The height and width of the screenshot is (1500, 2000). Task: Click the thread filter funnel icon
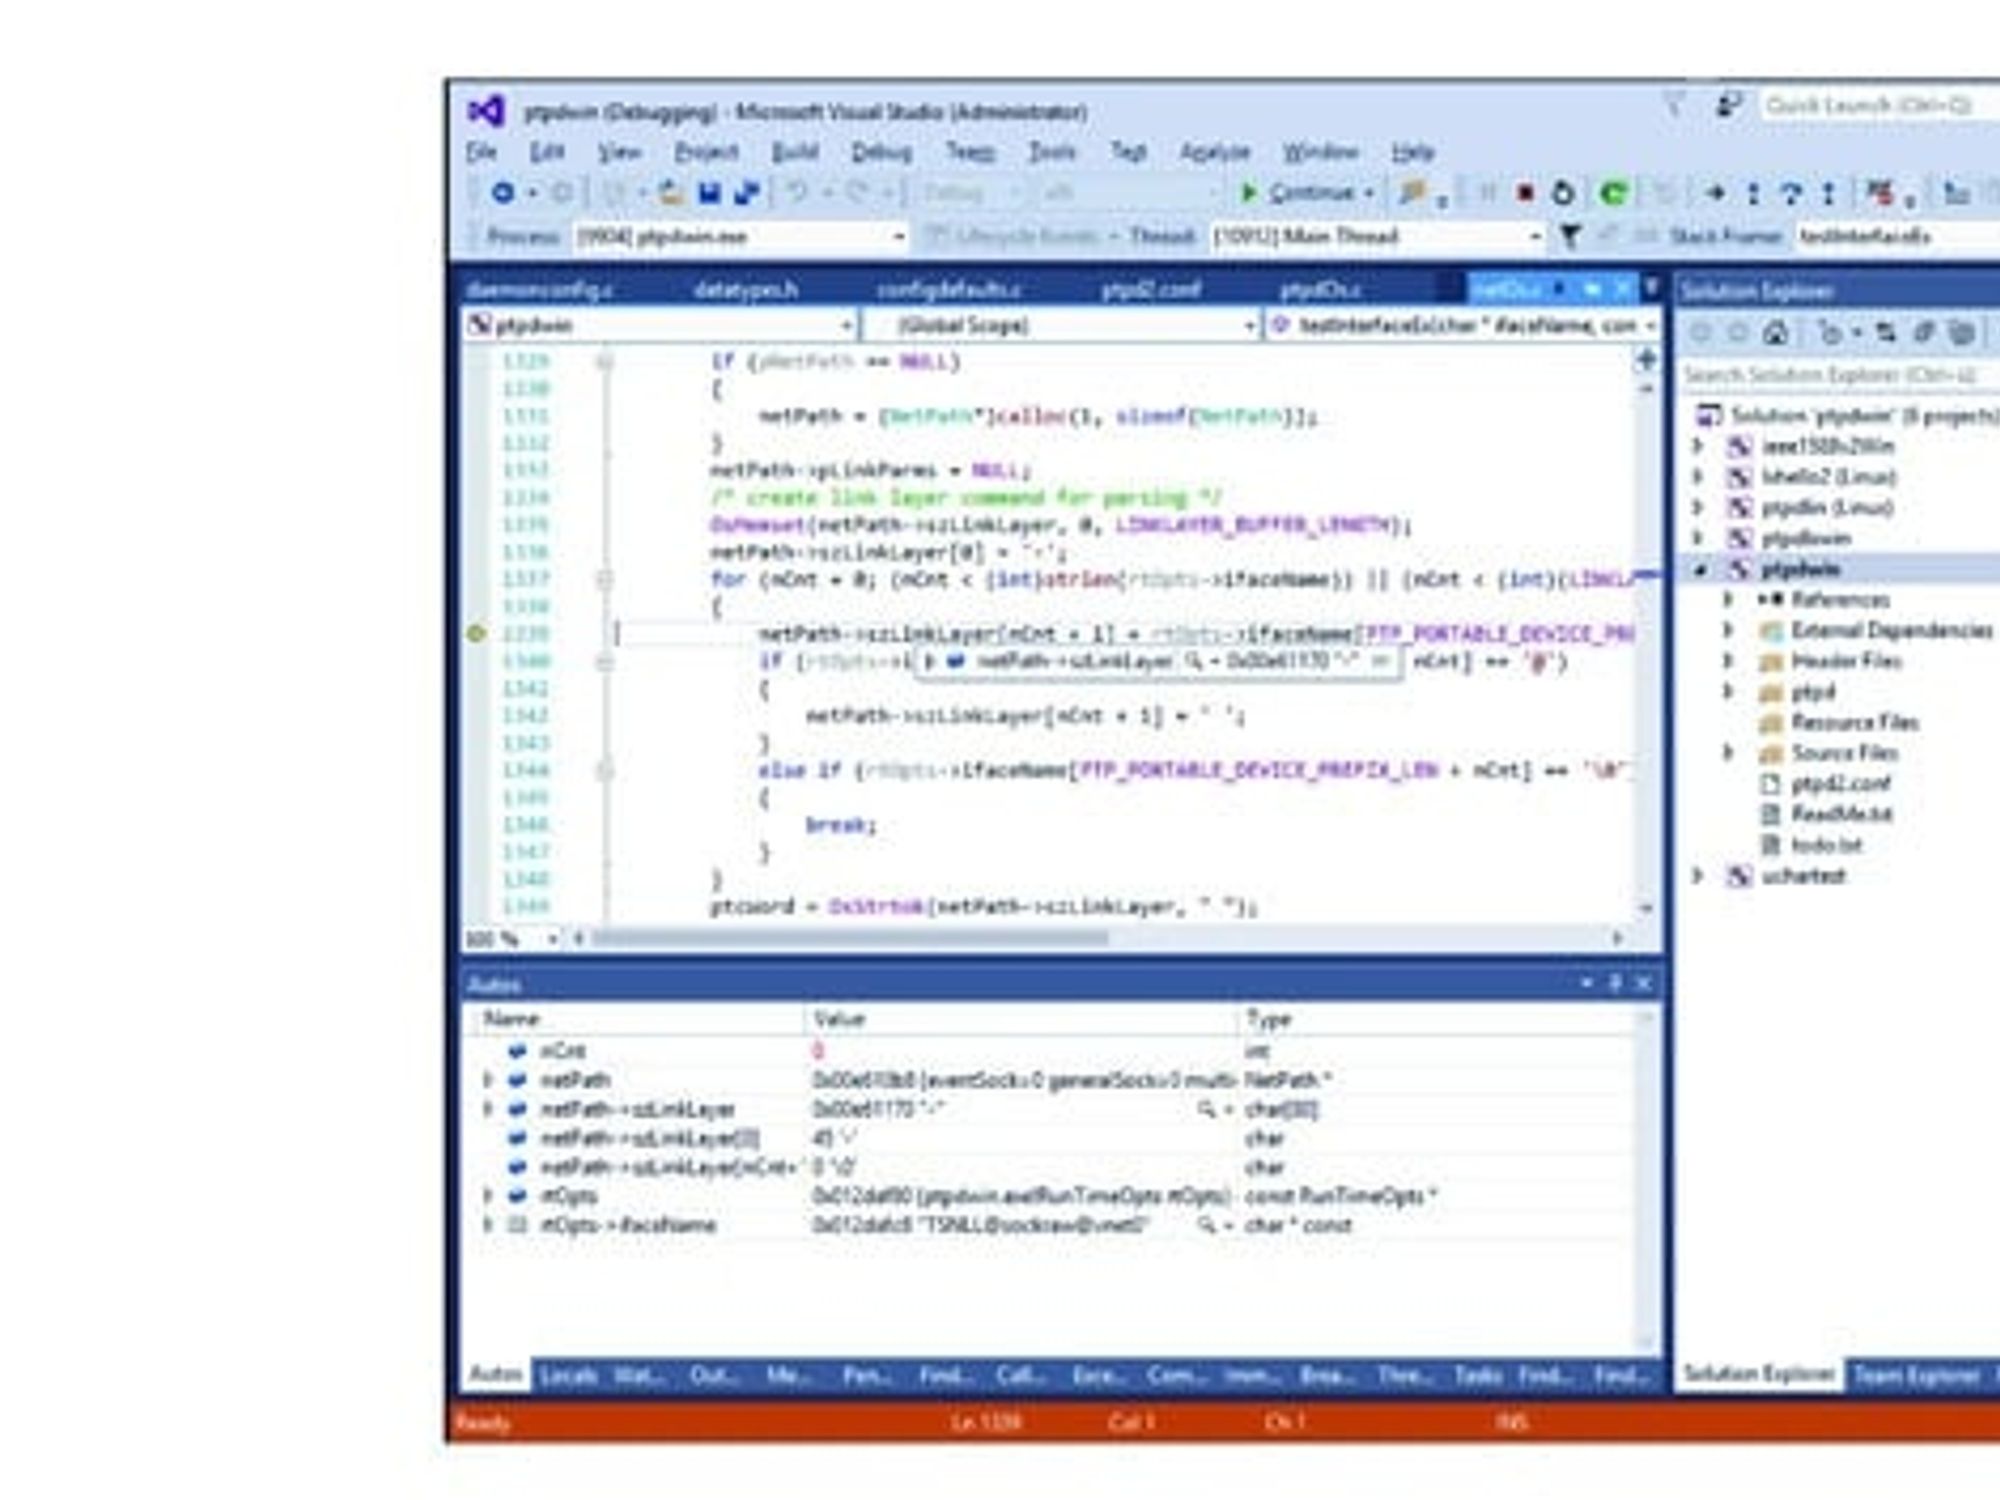click(x=1570, y=236)
